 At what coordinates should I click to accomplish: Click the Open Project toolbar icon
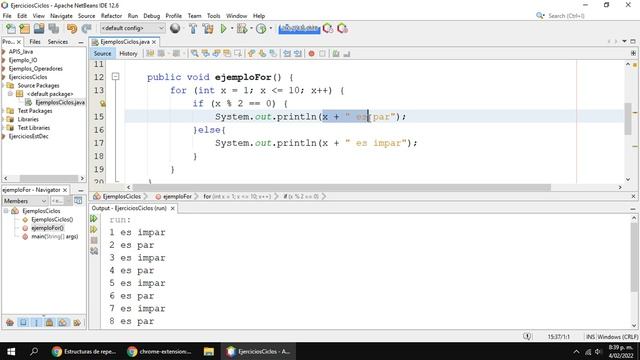39,29
